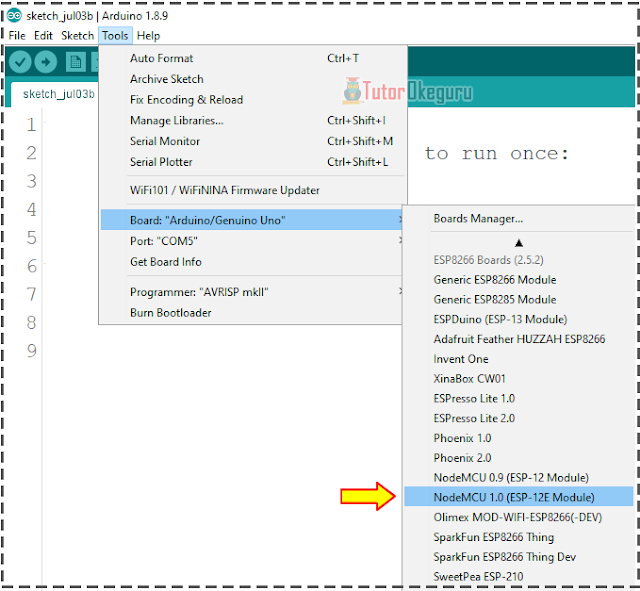The image size is (640, 591).
Task: Open the Sketch menu
Action: pos(78,36)
